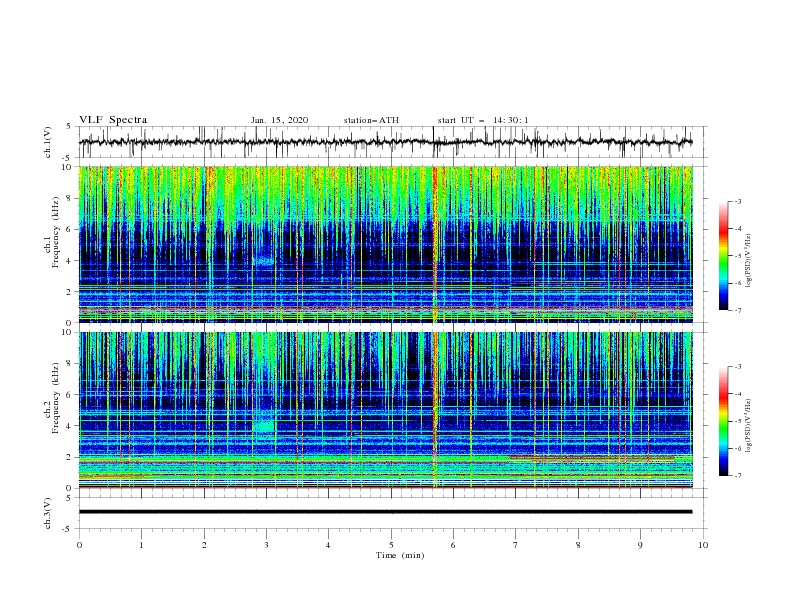Click the "-7" label on ch.2 colorbar

[738, 476]
